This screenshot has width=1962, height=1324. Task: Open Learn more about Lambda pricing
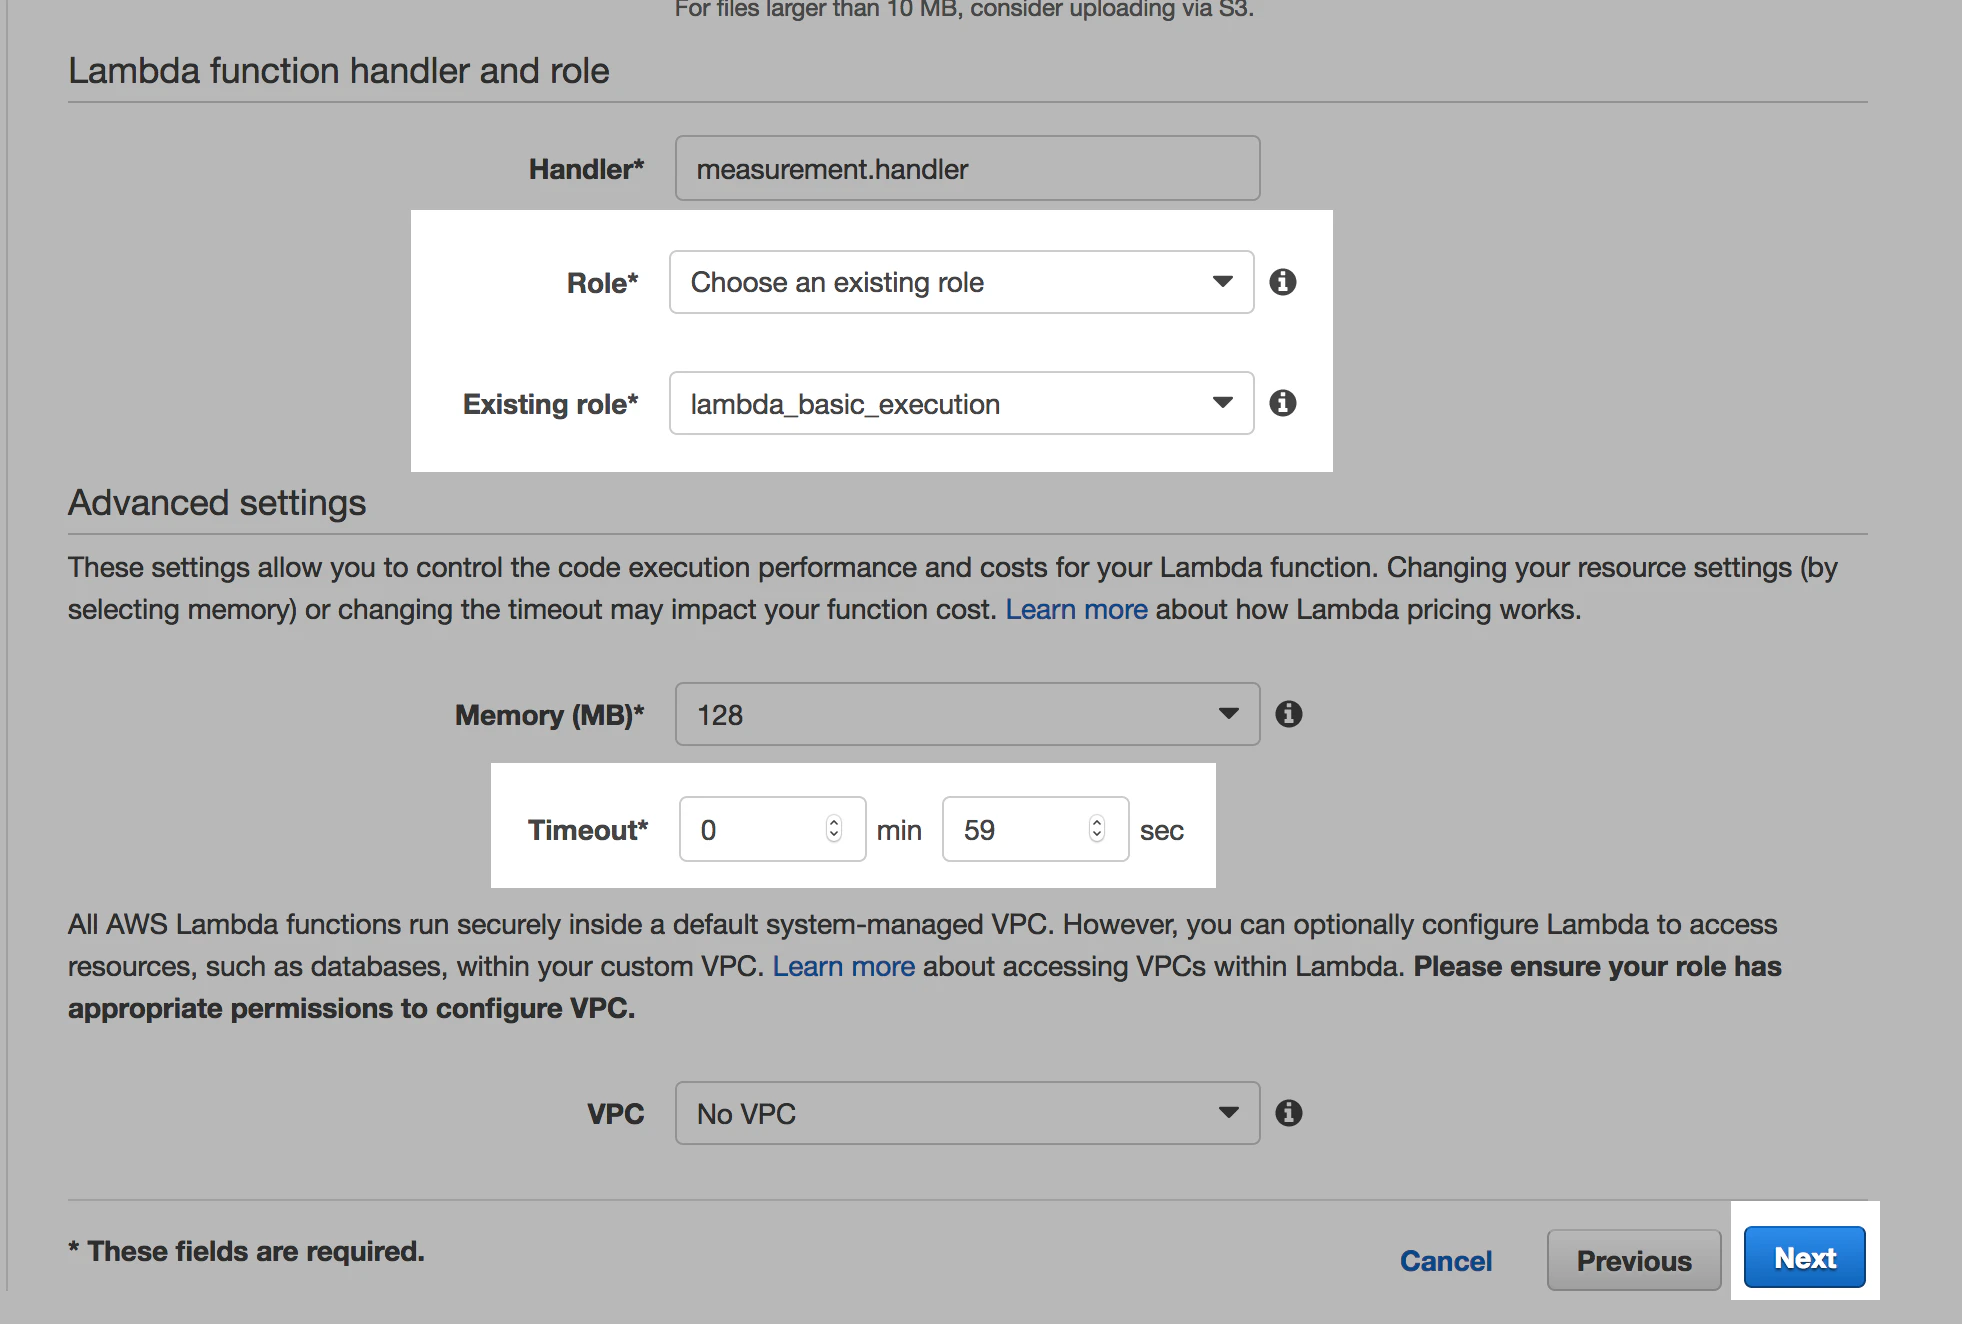pos(1076,609)
